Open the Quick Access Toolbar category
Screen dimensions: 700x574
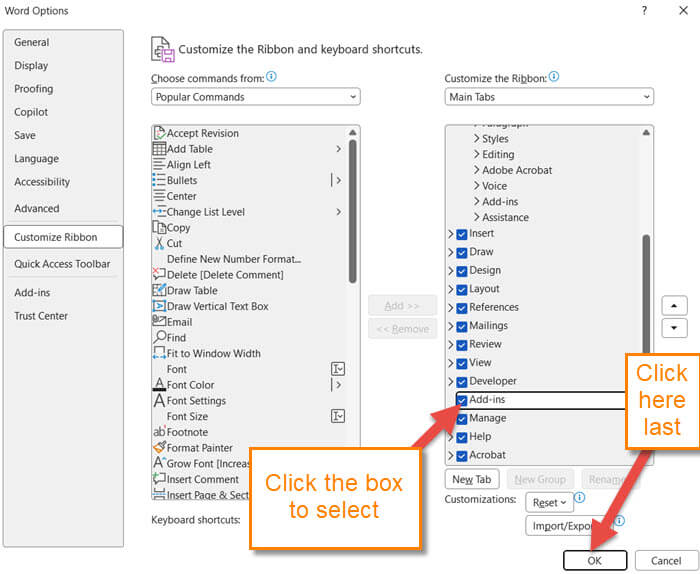62,264
